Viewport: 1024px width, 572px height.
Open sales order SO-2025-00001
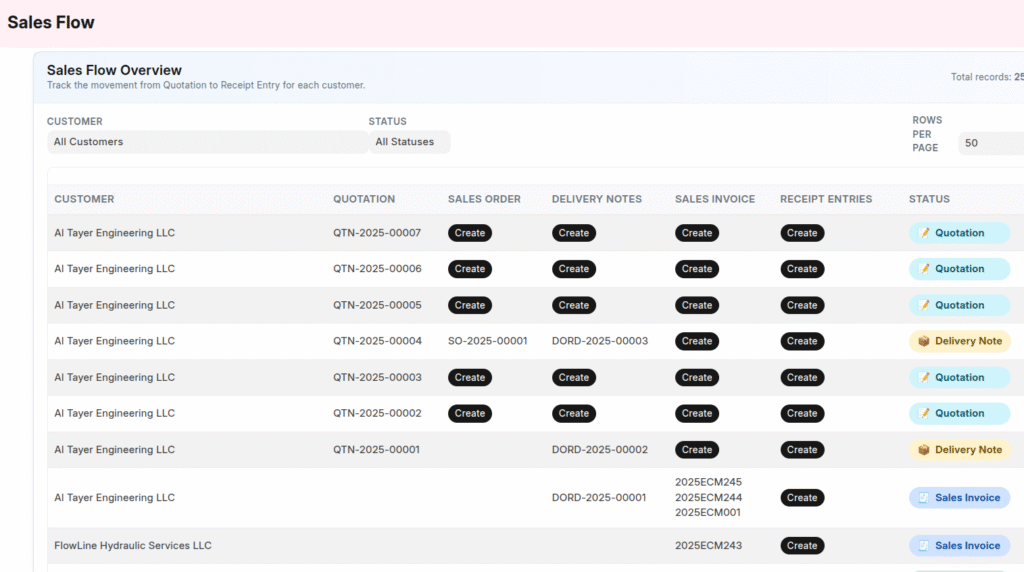tap(487, 341)
